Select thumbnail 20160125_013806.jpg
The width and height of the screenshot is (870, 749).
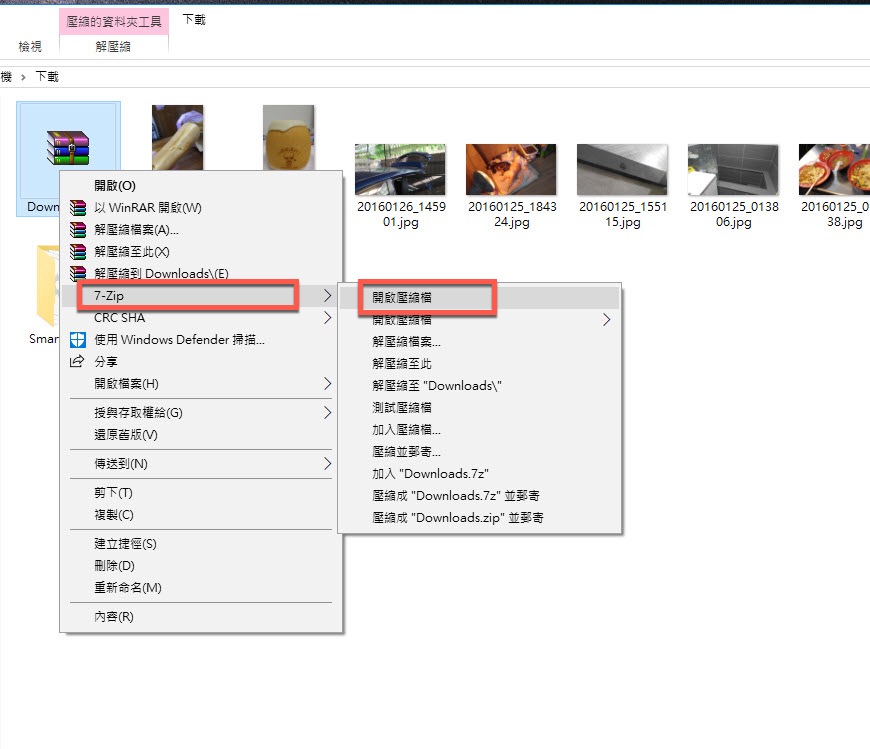[x=733, y=169]
